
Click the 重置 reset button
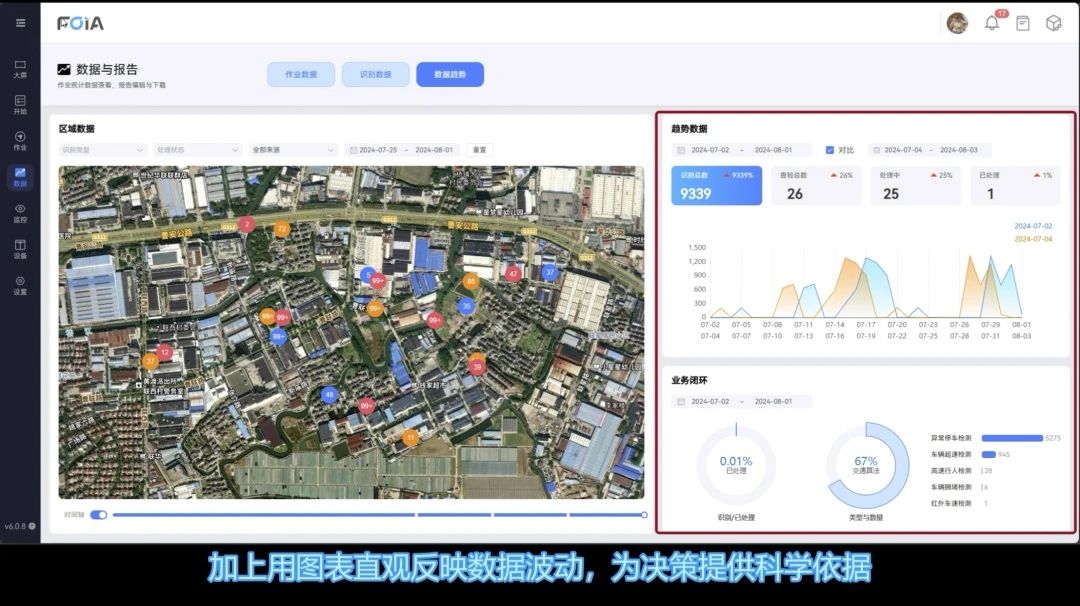479,150
